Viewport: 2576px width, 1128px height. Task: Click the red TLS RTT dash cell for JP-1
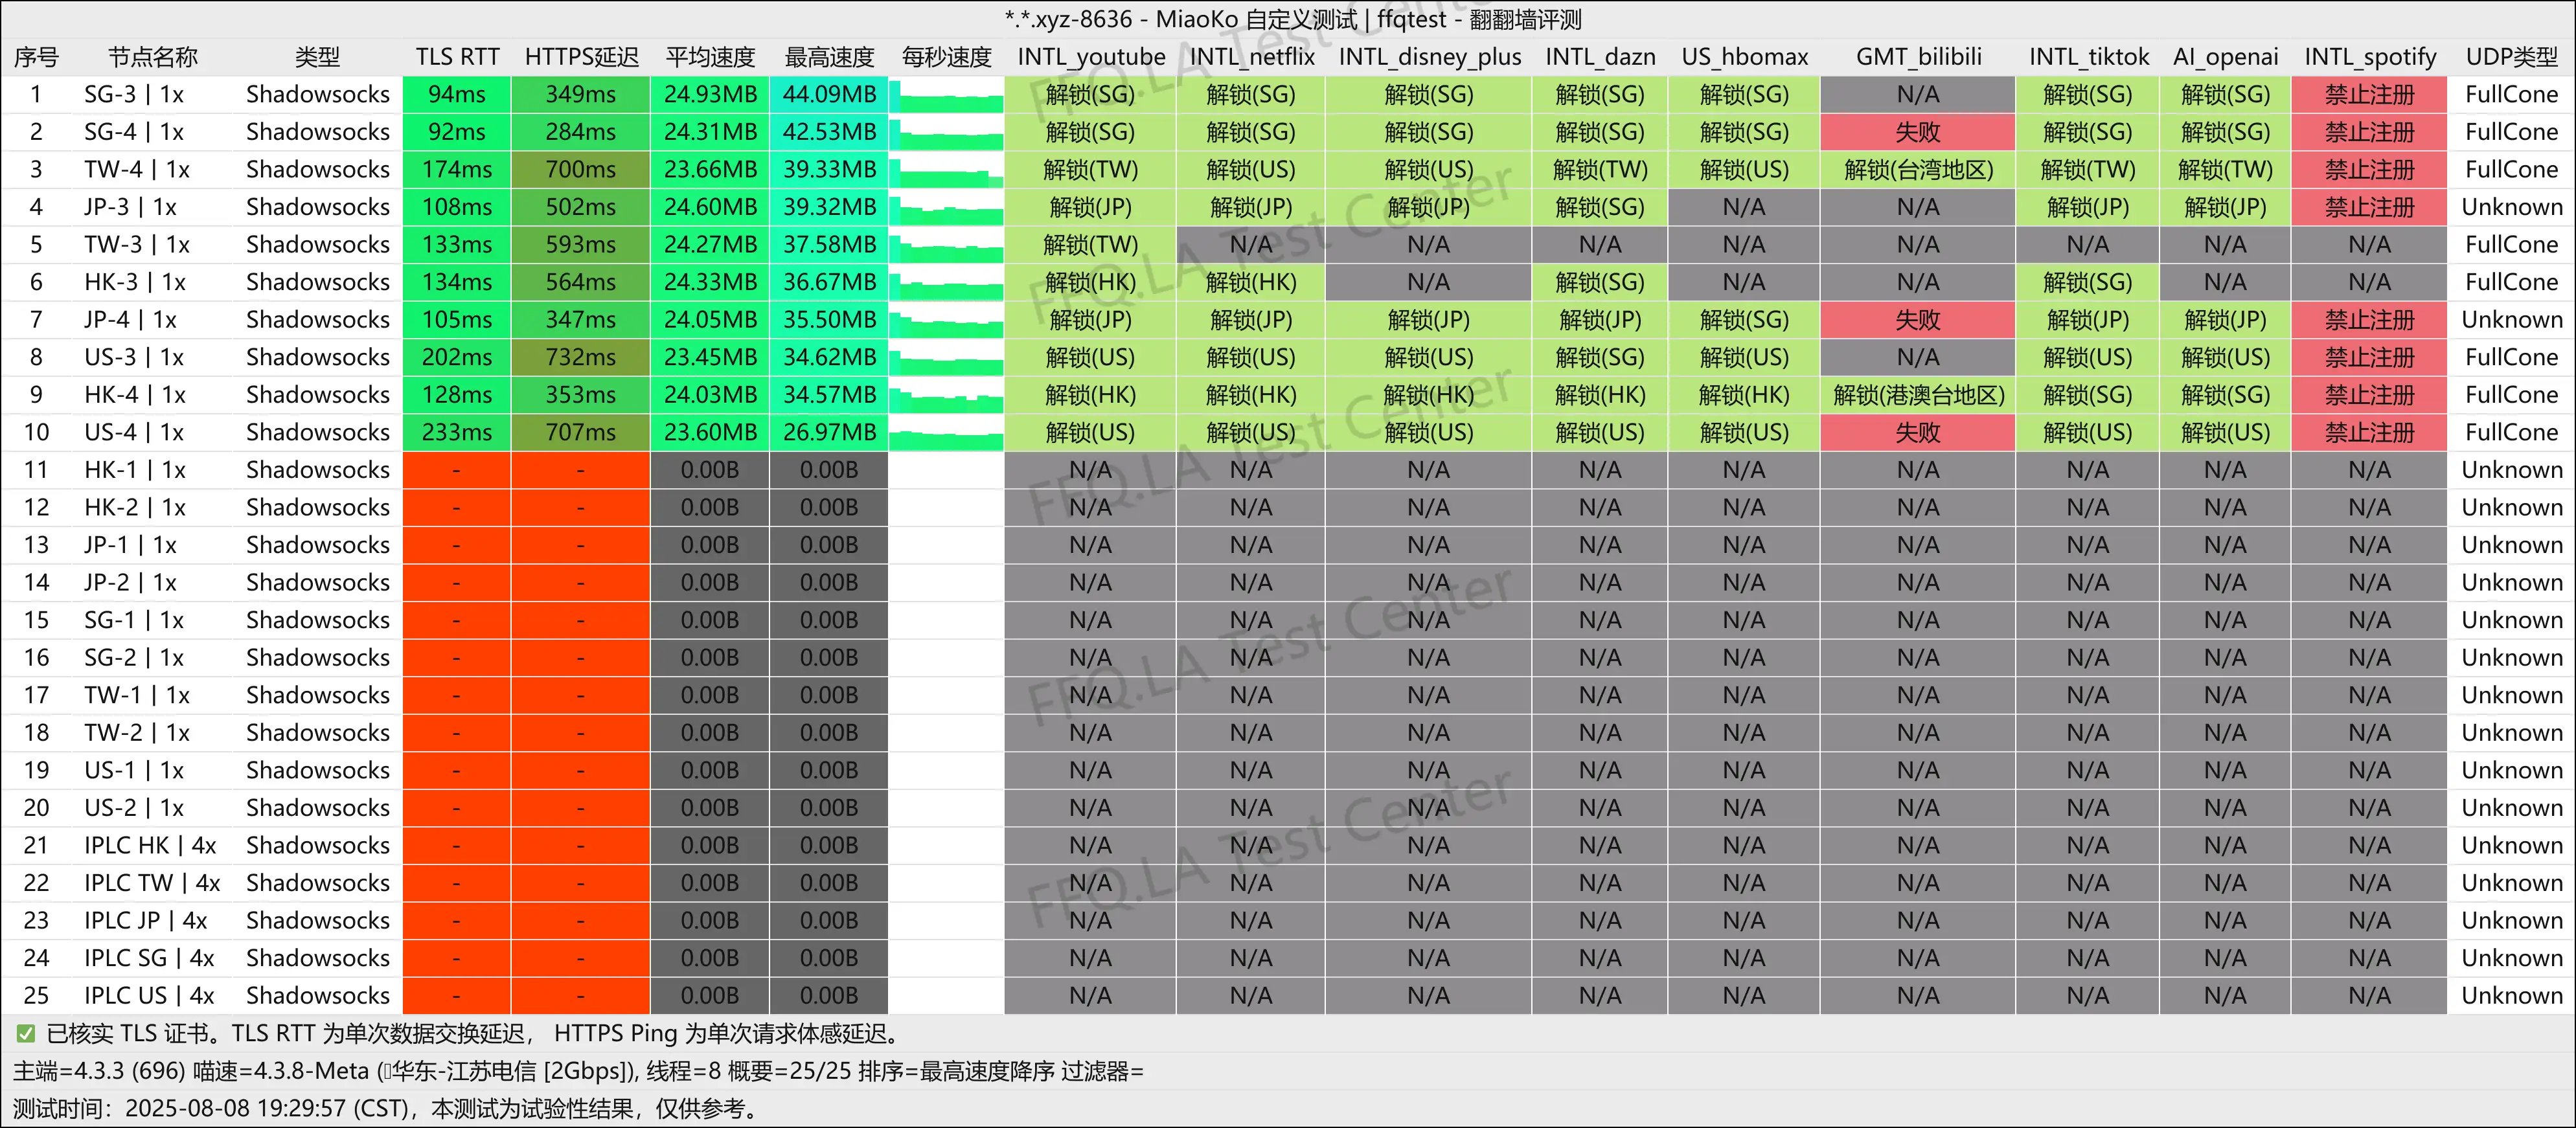click(x=457, y=545)
